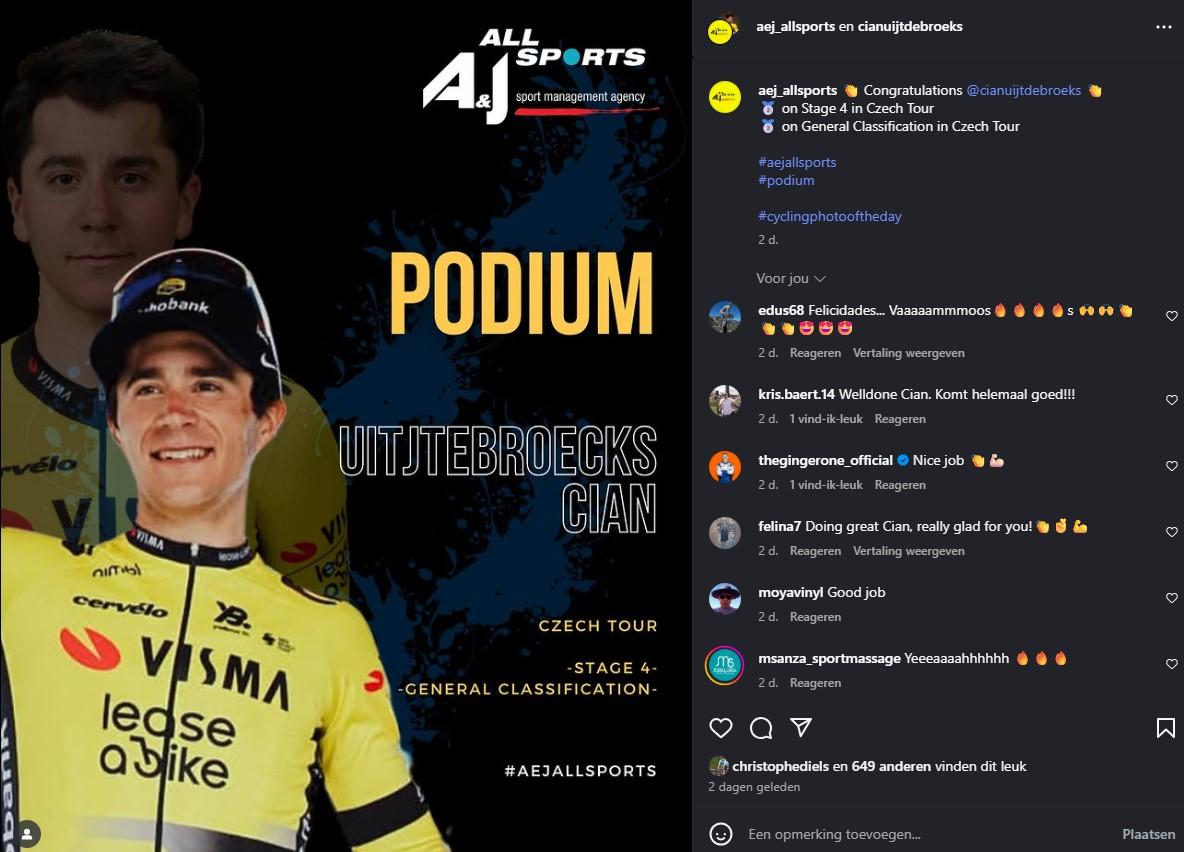Expand the 'Voor jou' comment sorting dropdown
This screenshot has width=1184, height=852.
pyautogui.click(x=791, y=278)
